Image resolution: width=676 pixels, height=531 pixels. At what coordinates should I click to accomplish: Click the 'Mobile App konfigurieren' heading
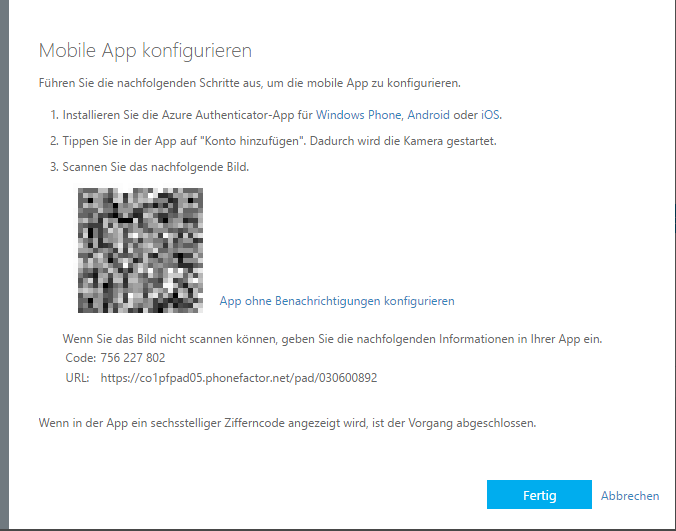145,50
